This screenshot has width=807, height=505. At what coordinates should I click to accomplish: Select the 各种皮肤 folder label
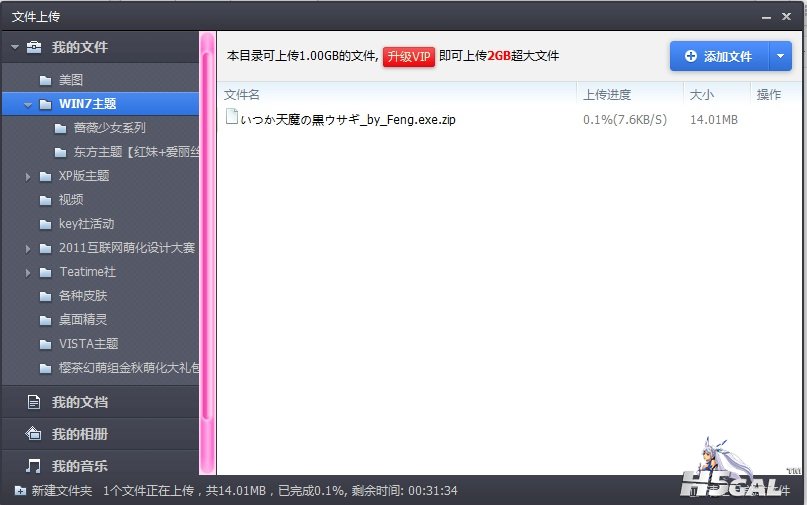(x=83, y=297)
